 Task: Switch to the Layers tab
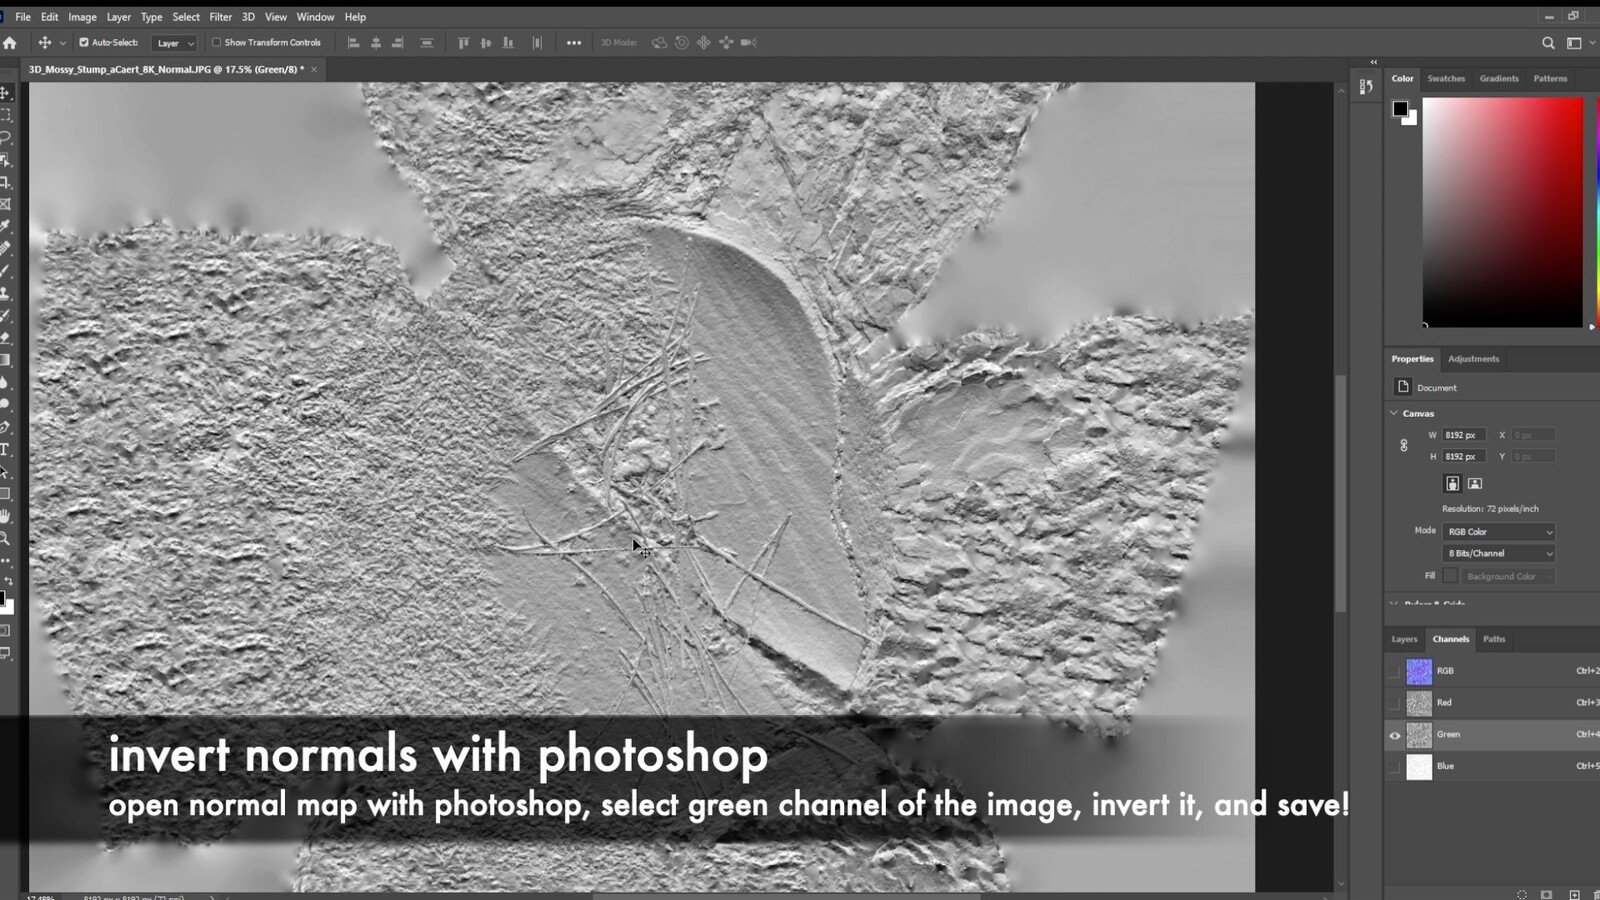click(x=1404, y=639)
